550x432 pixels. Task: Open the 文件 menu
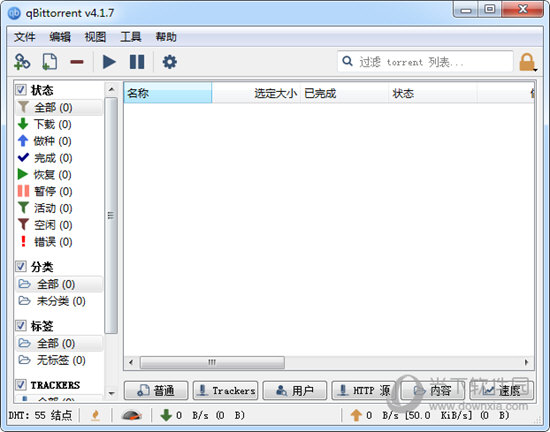[x=25, y=37]
